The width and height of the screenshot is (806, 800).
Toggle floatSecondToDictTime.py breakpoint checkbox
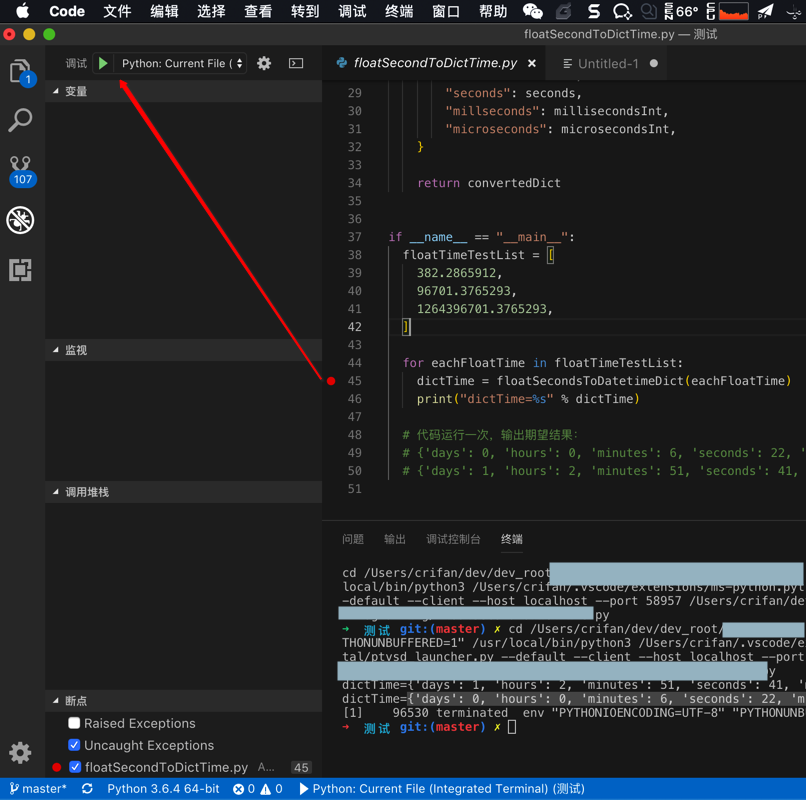click(75, 767)
